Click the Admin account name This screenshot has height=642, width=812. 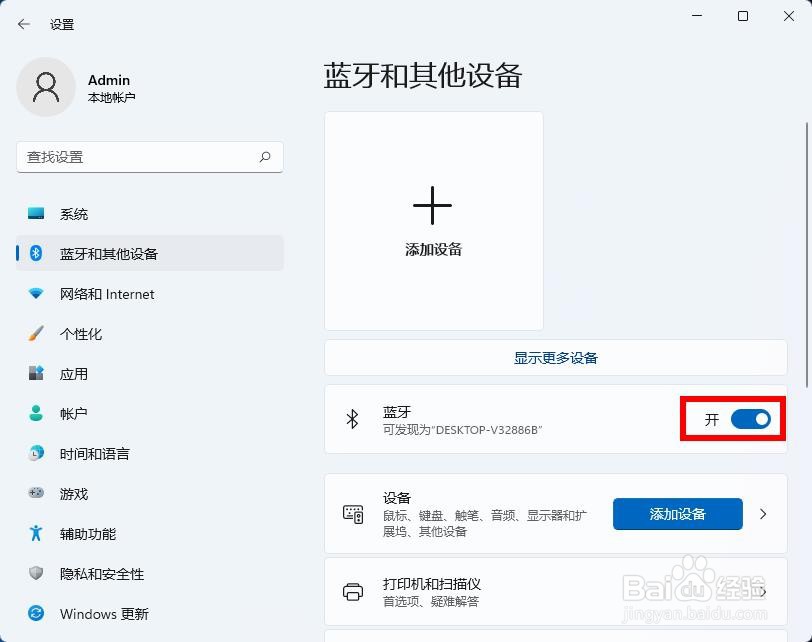pos(109,80)
